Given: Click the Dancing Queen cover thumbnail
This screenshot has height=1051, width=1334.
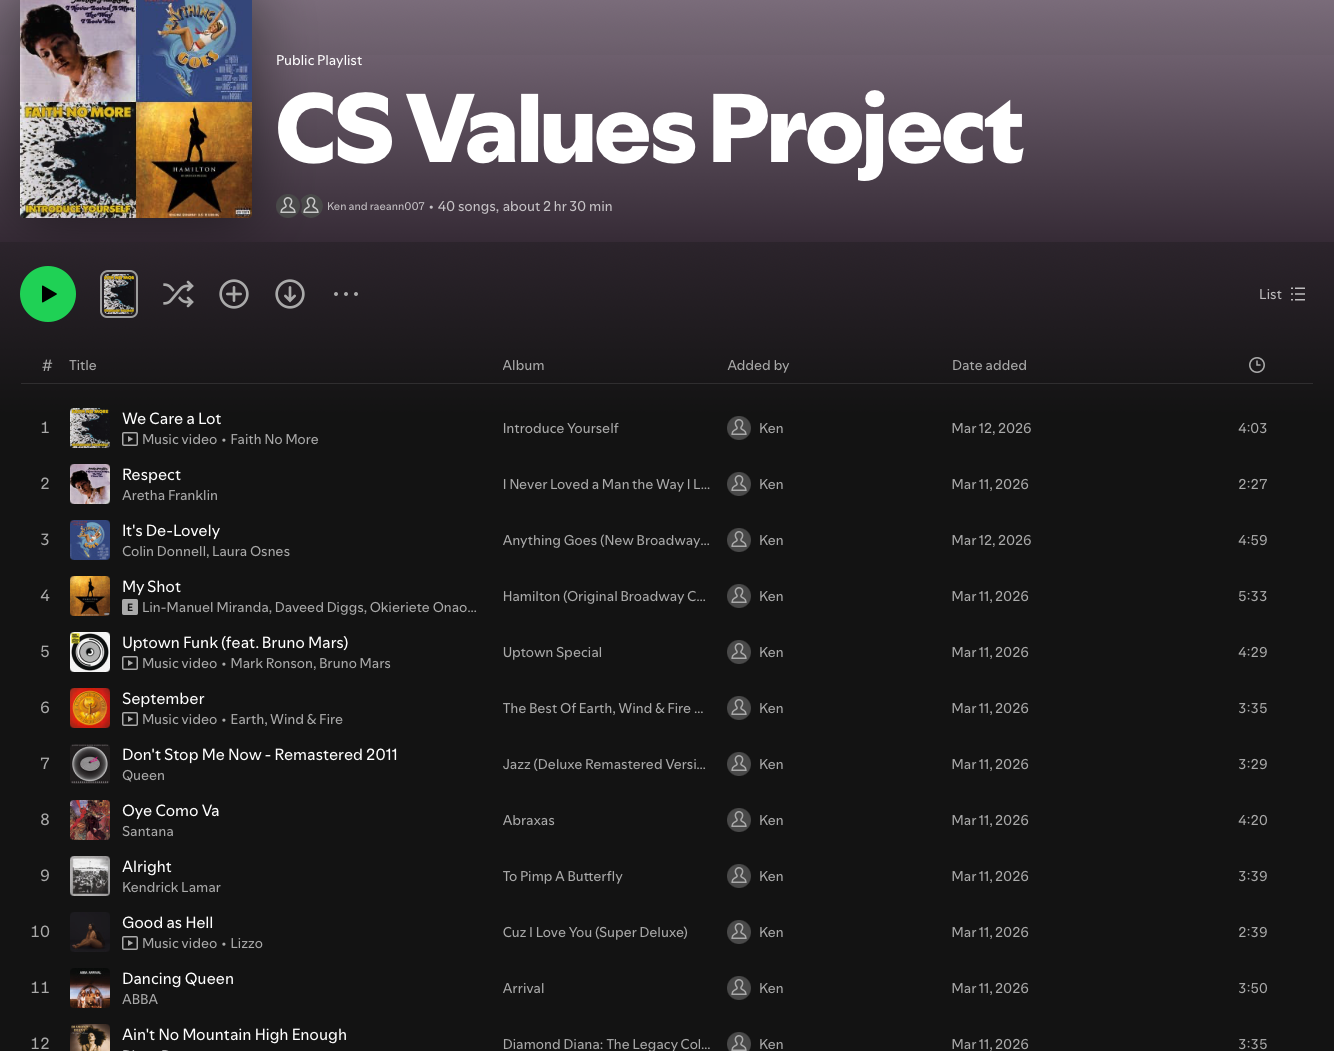Looking at the screenshot, I should point(90,988).
